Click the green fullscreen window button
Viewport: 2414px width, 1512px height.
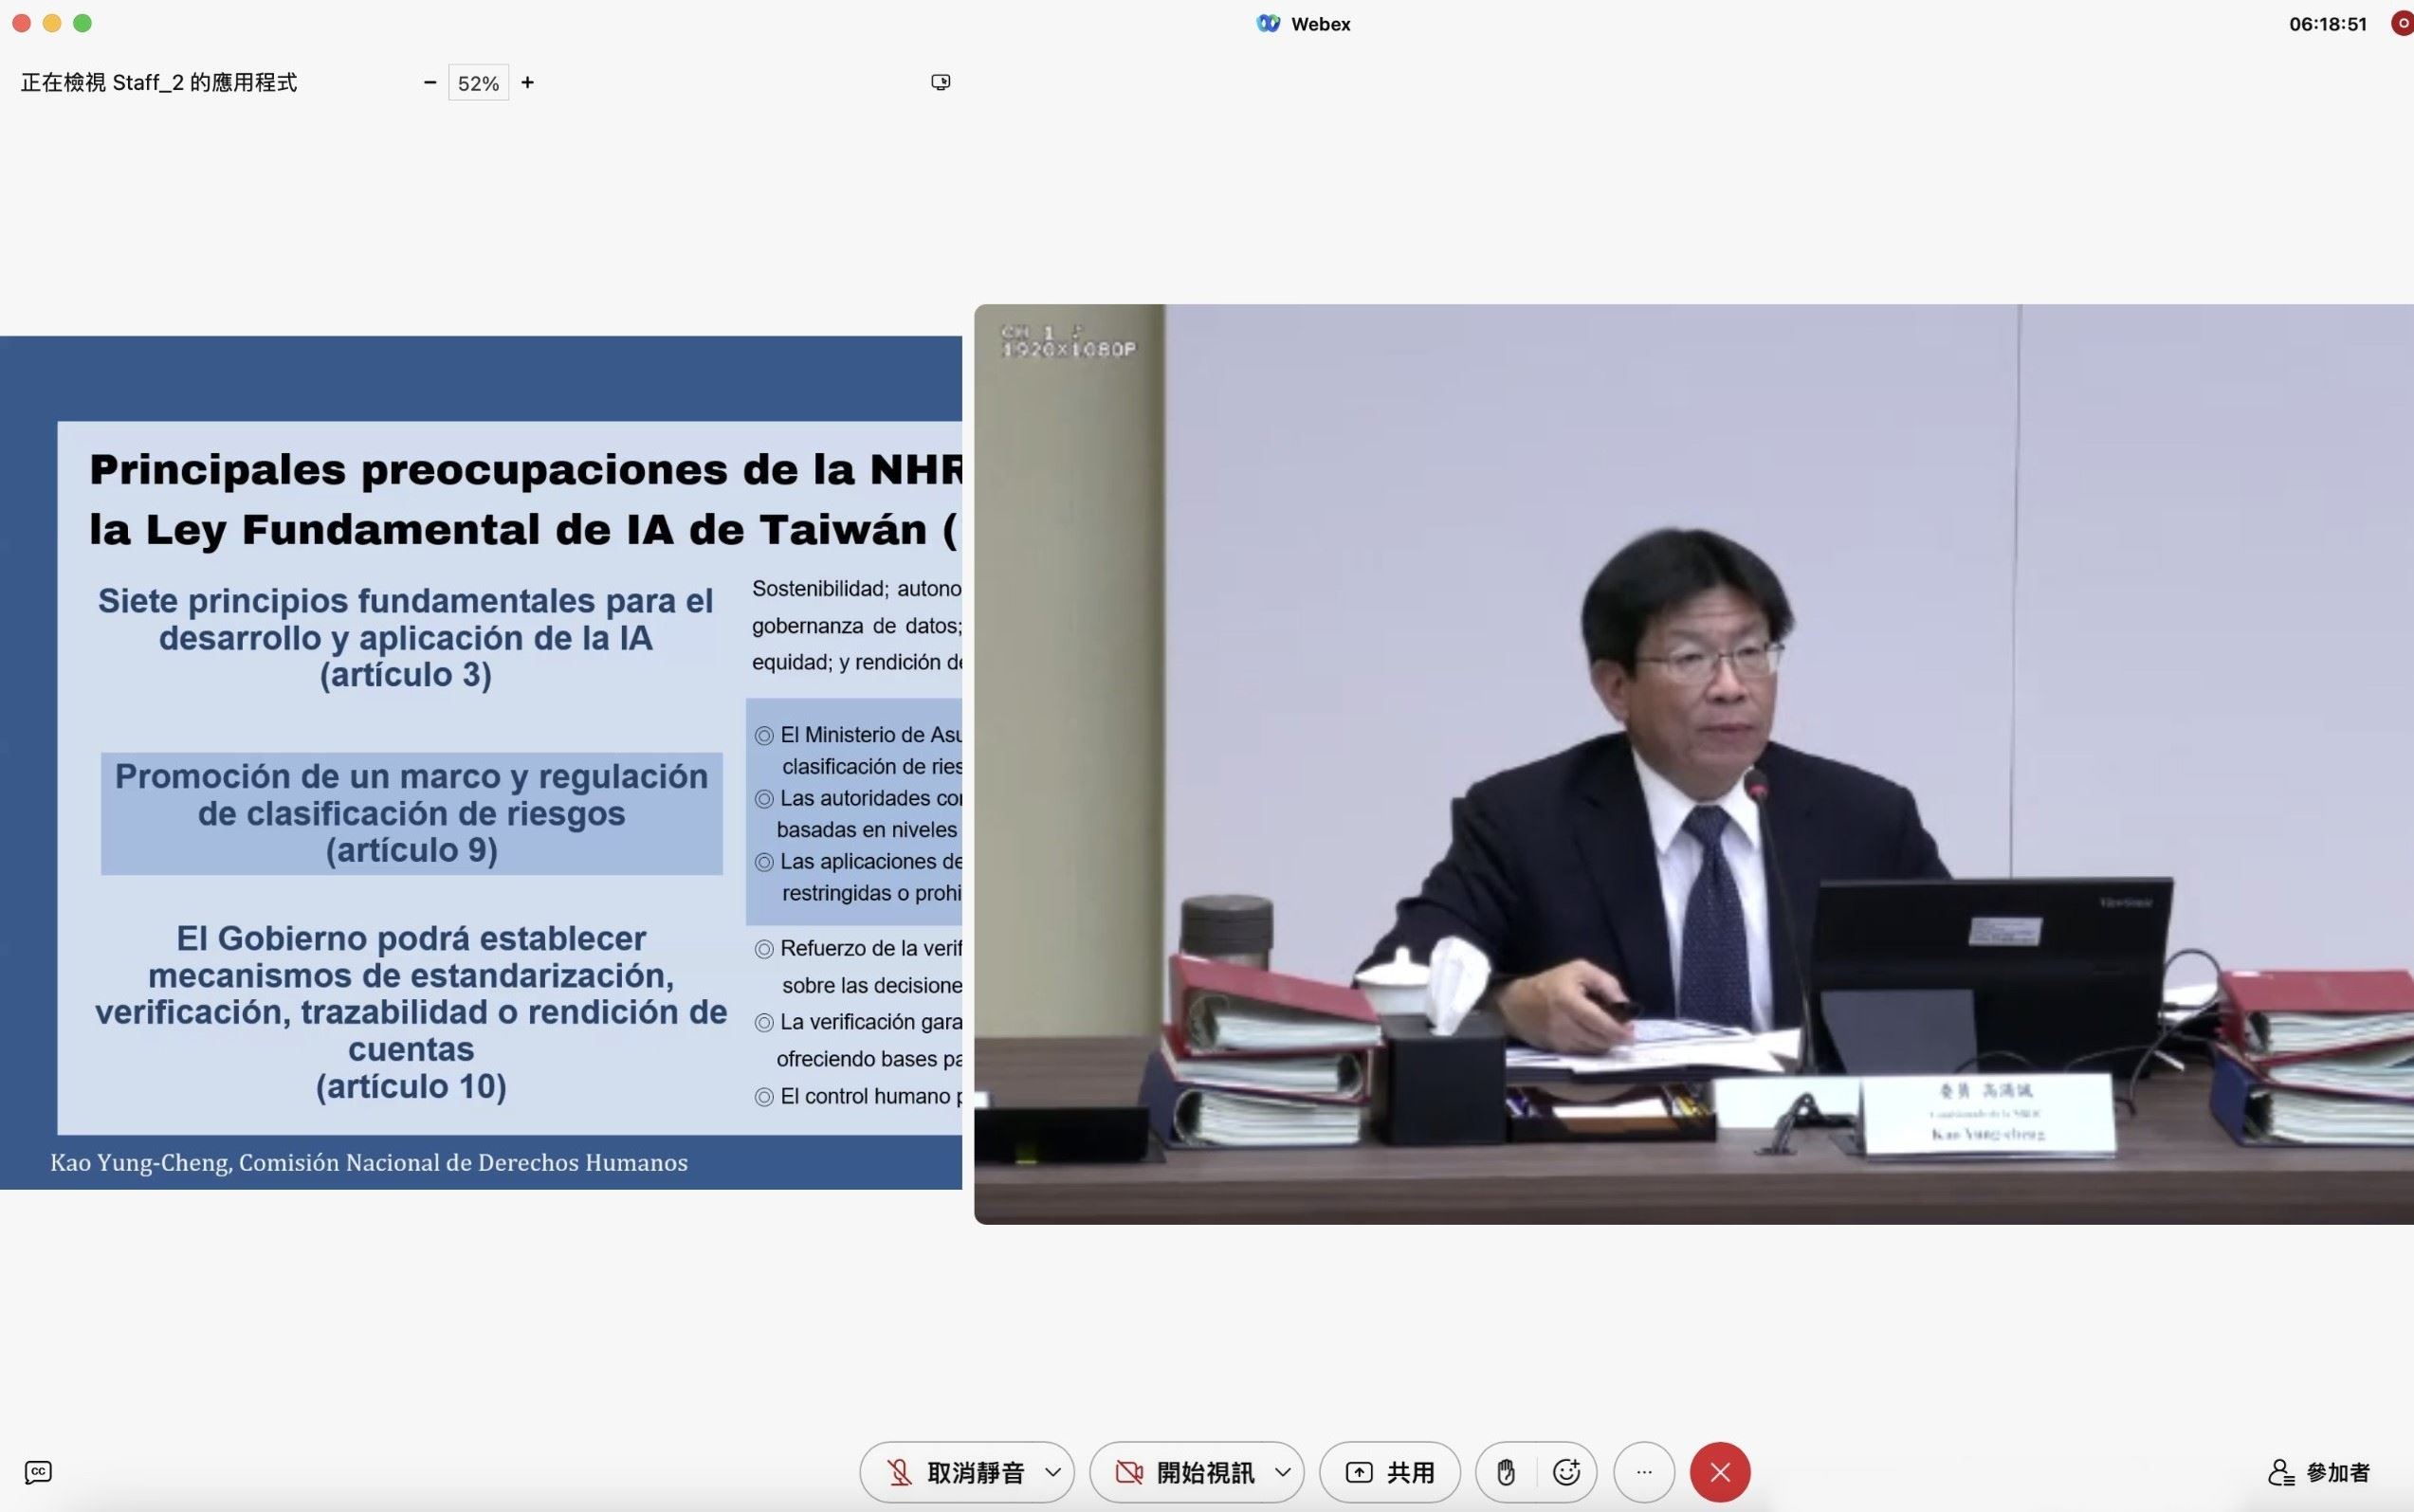(x=83, y=23)
